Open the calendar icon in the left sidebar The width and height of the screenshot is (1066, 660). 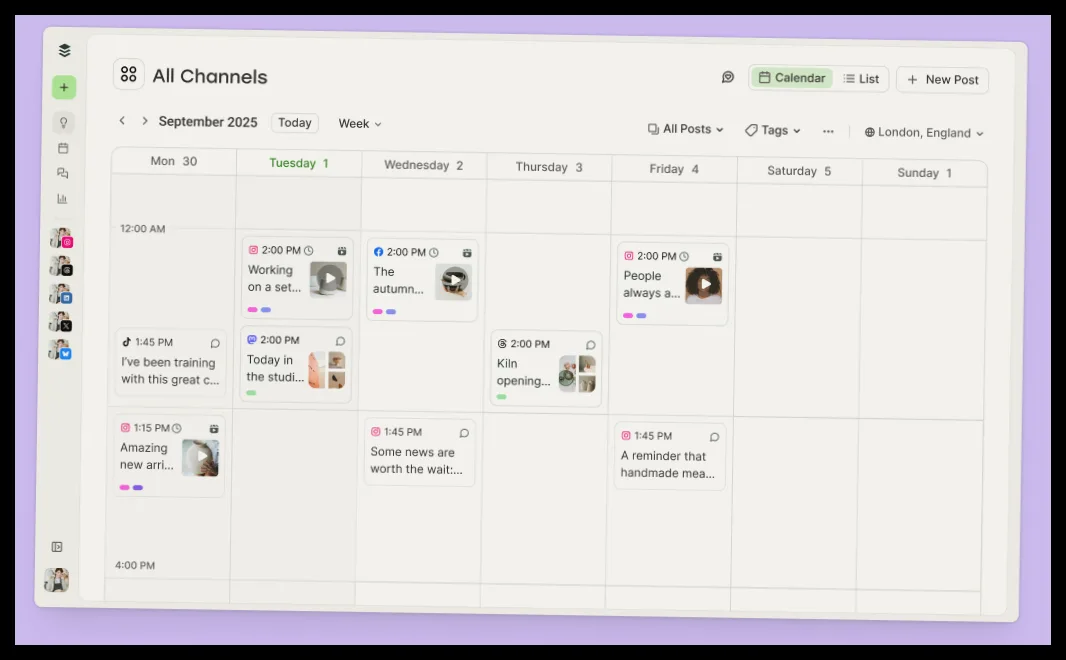63,148
